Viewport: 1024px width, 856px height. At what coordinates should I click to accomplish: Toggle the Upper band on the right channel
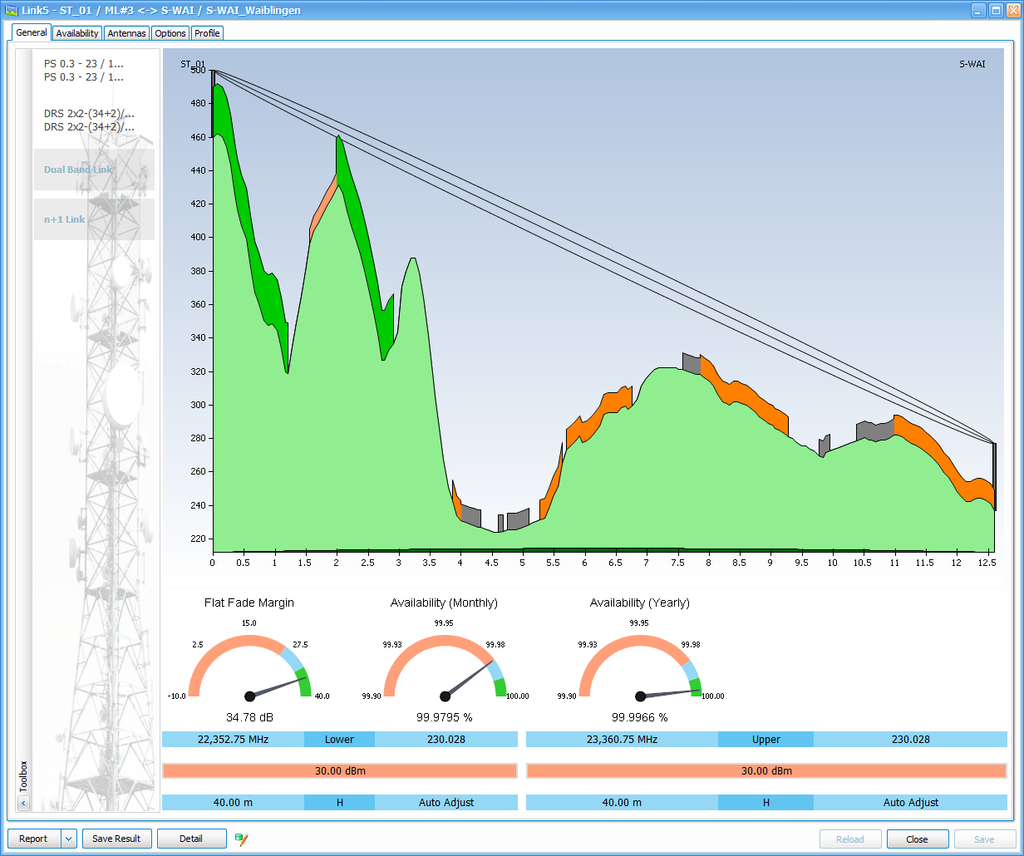point(765,739)
